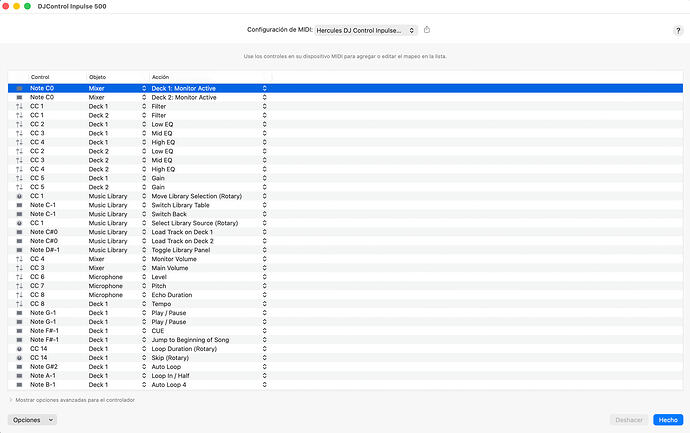Open the Opciones dropdown menu
Screen dimensions: 690x433
tap(32, 420)
